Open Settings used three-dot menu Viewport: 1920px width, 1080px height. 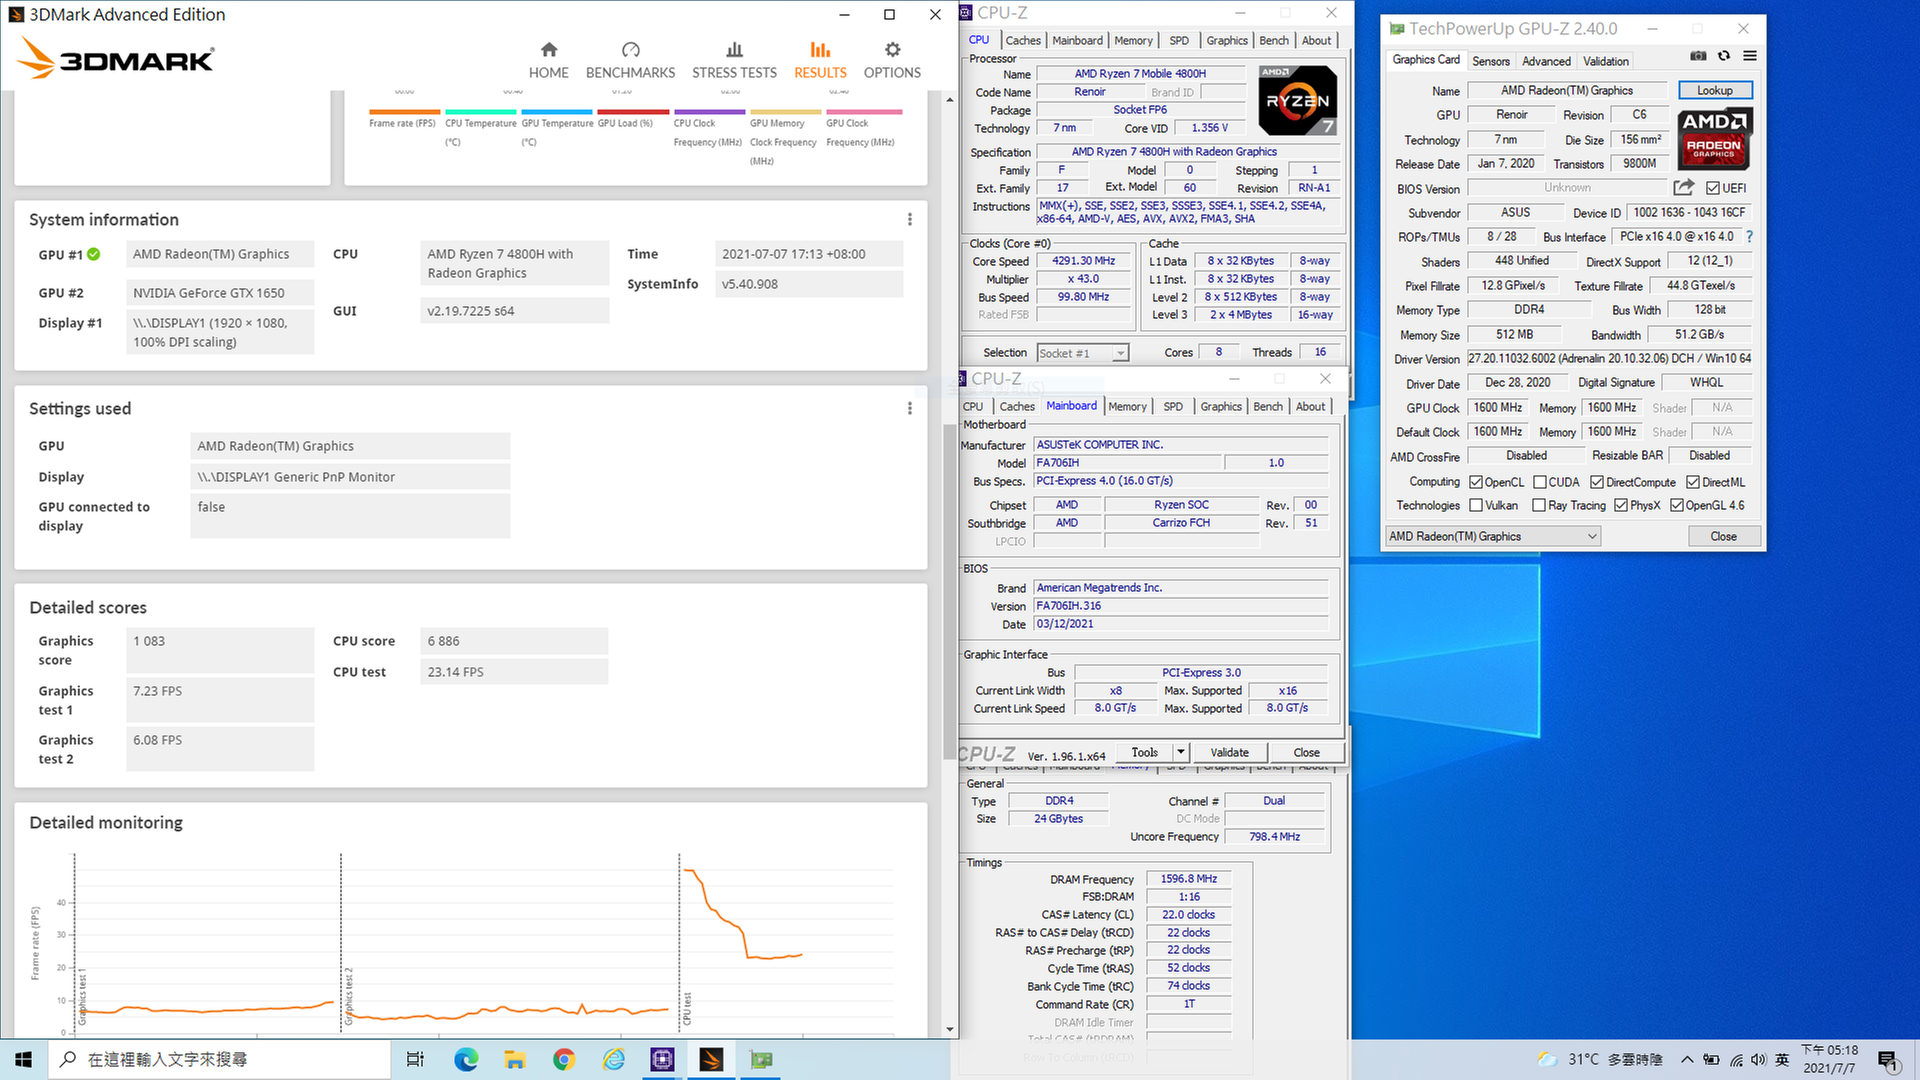pos(909,408)
